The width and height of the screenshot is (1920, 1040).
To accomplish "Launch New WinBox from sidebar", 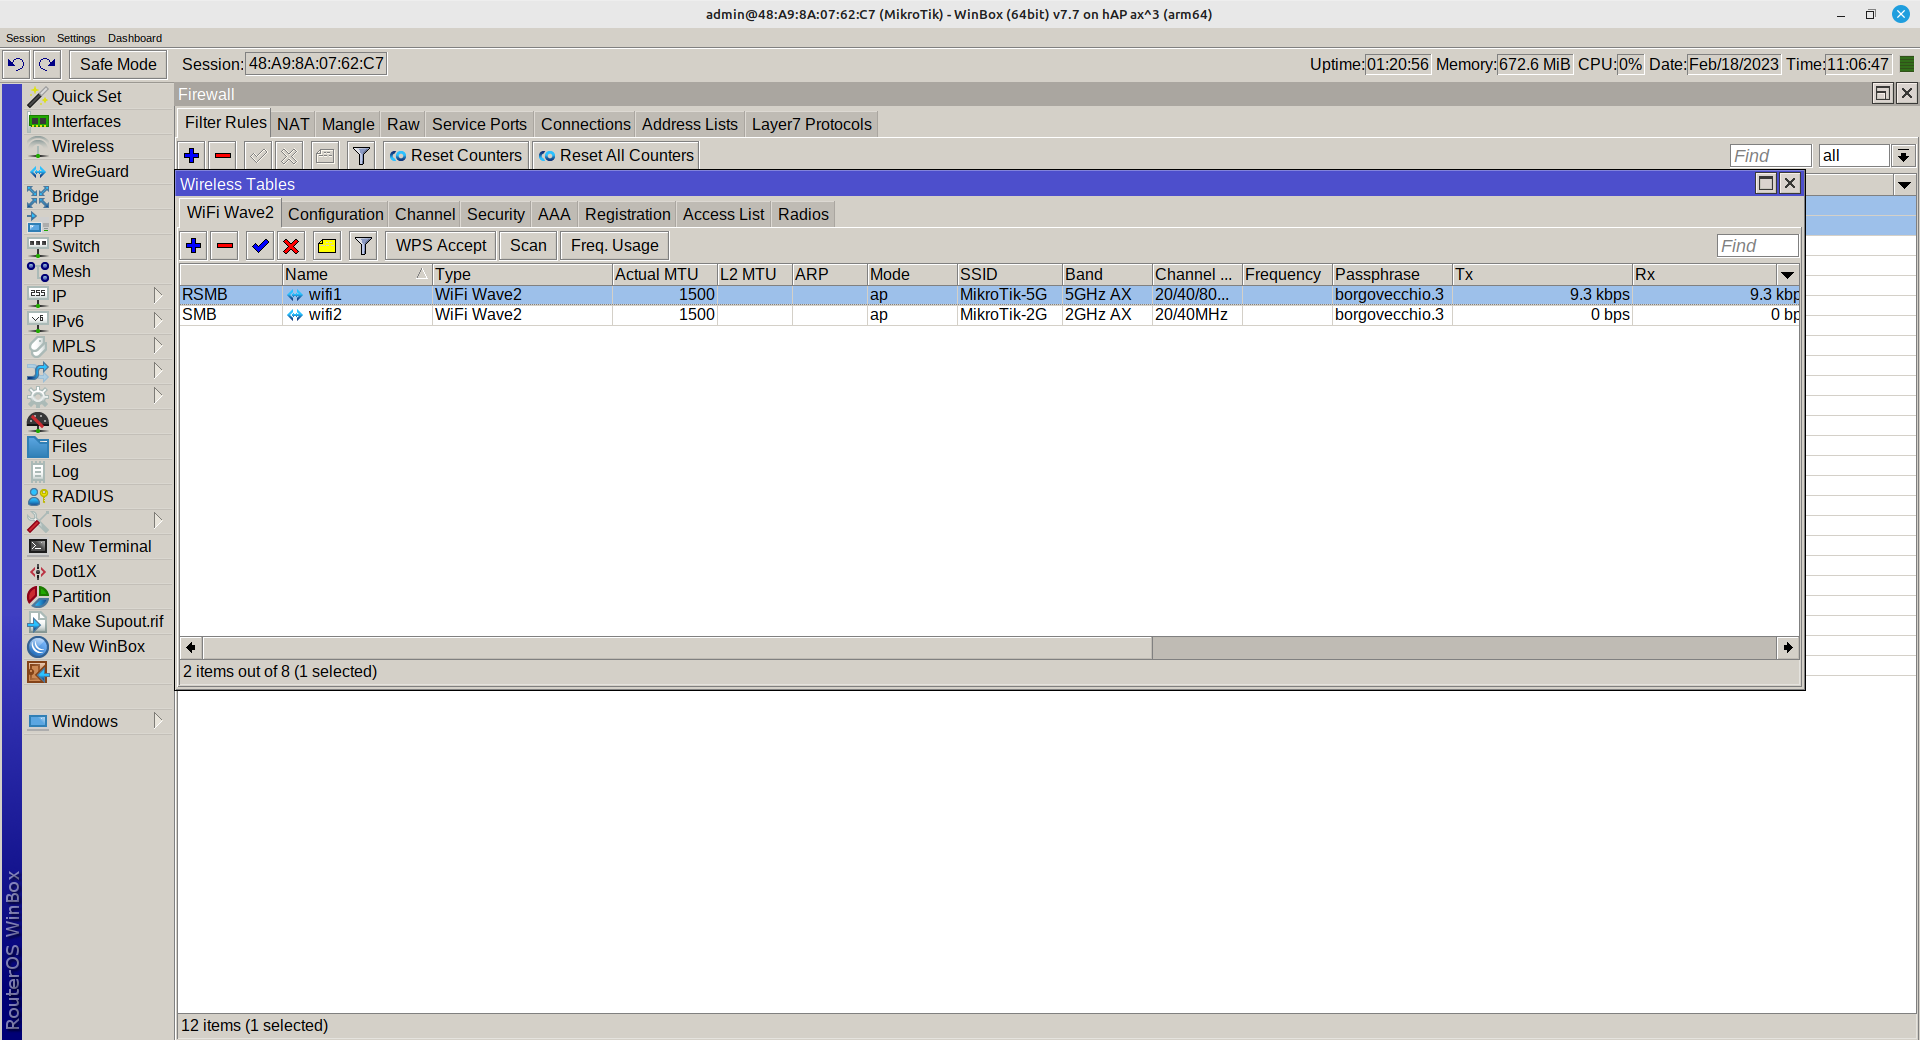I will point(98,646).
